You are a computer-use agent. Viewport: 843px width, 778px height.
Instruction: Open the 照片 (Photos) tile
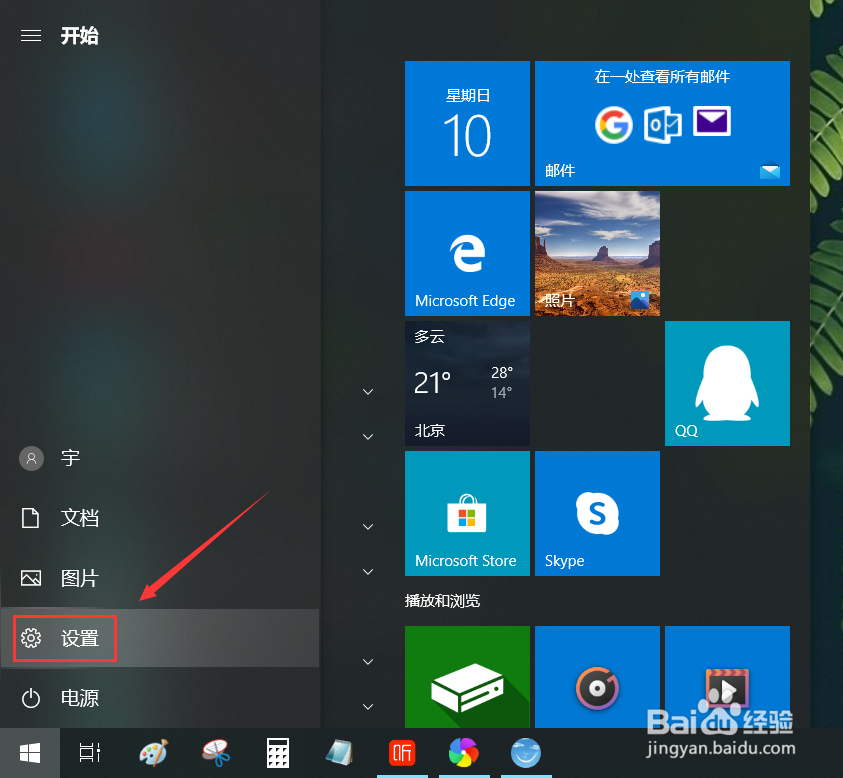(597, 253)
